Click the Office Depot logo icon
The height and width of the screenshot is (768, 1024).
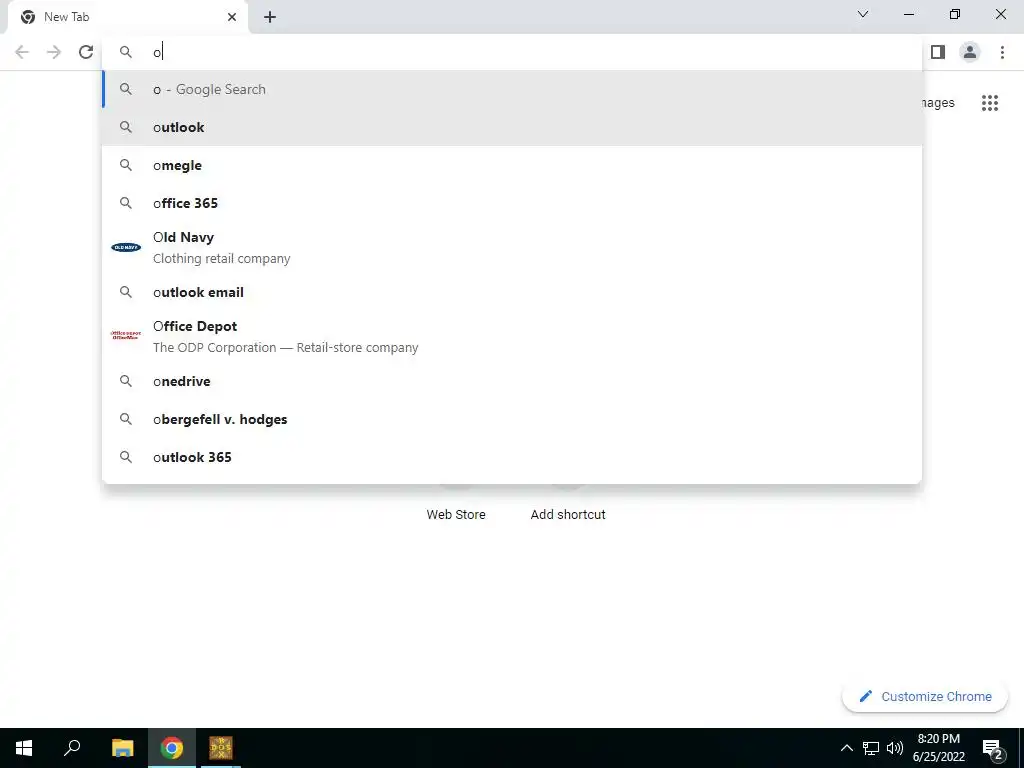126,336
